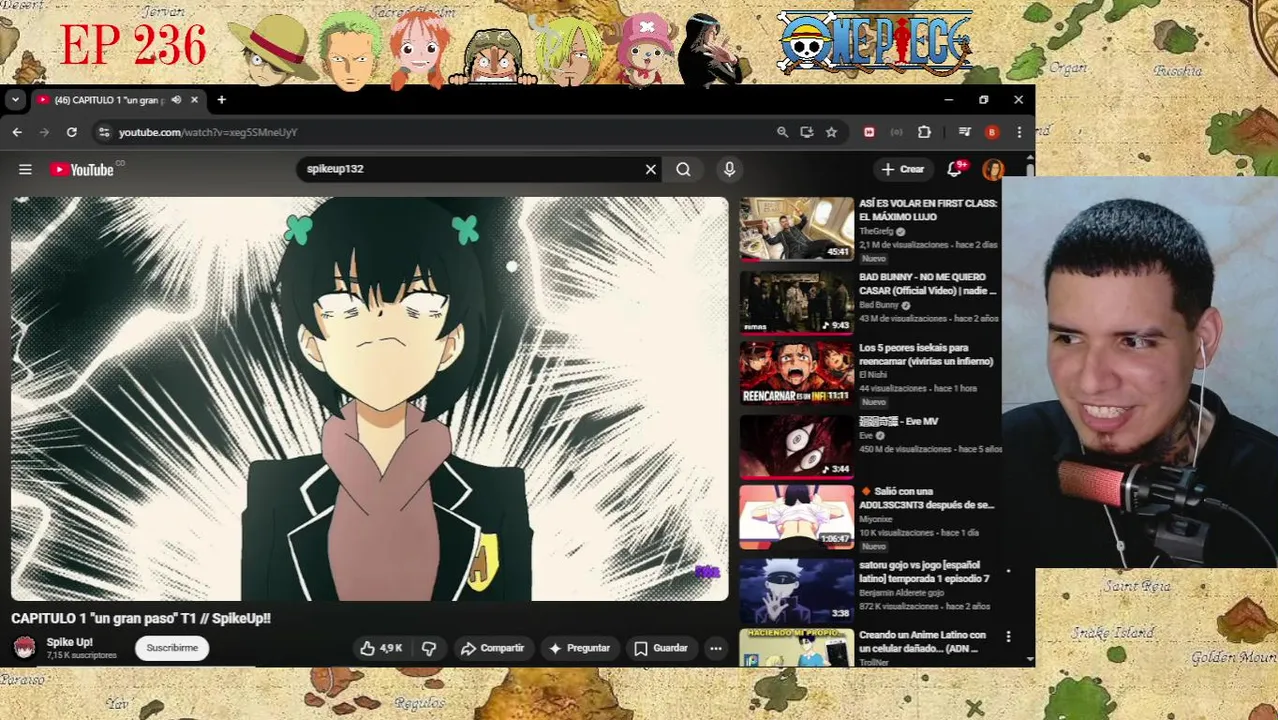Open the greyed-out broadcast extension icon
Viewport: 1278px width, 720px height.
[x=897, y=132]
